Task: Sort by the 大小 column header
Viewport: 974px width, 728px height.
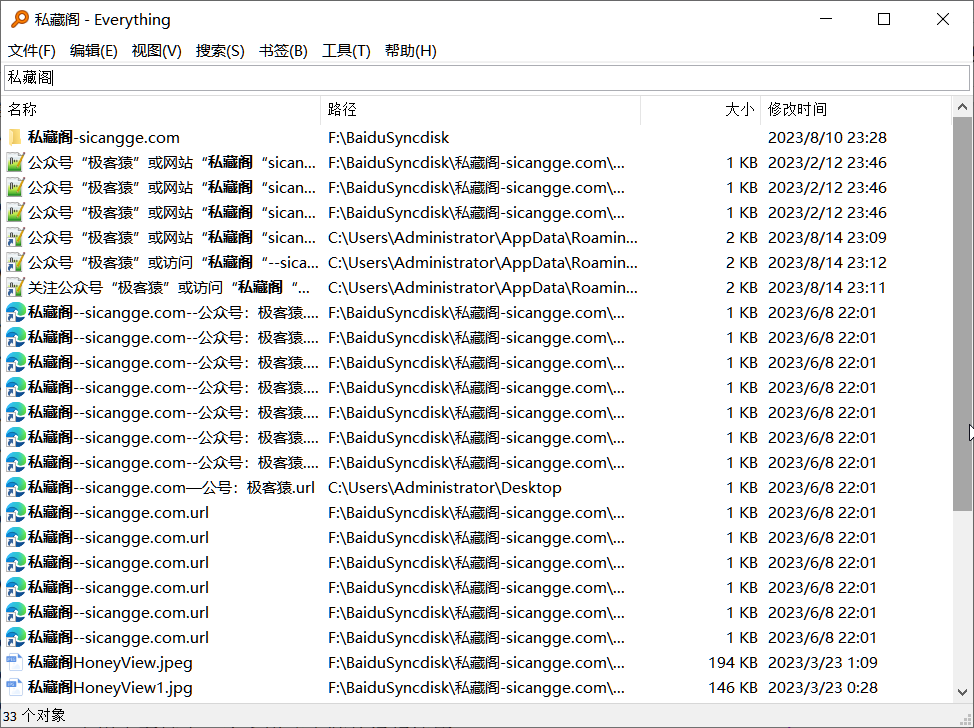Action: pos(700,109)
